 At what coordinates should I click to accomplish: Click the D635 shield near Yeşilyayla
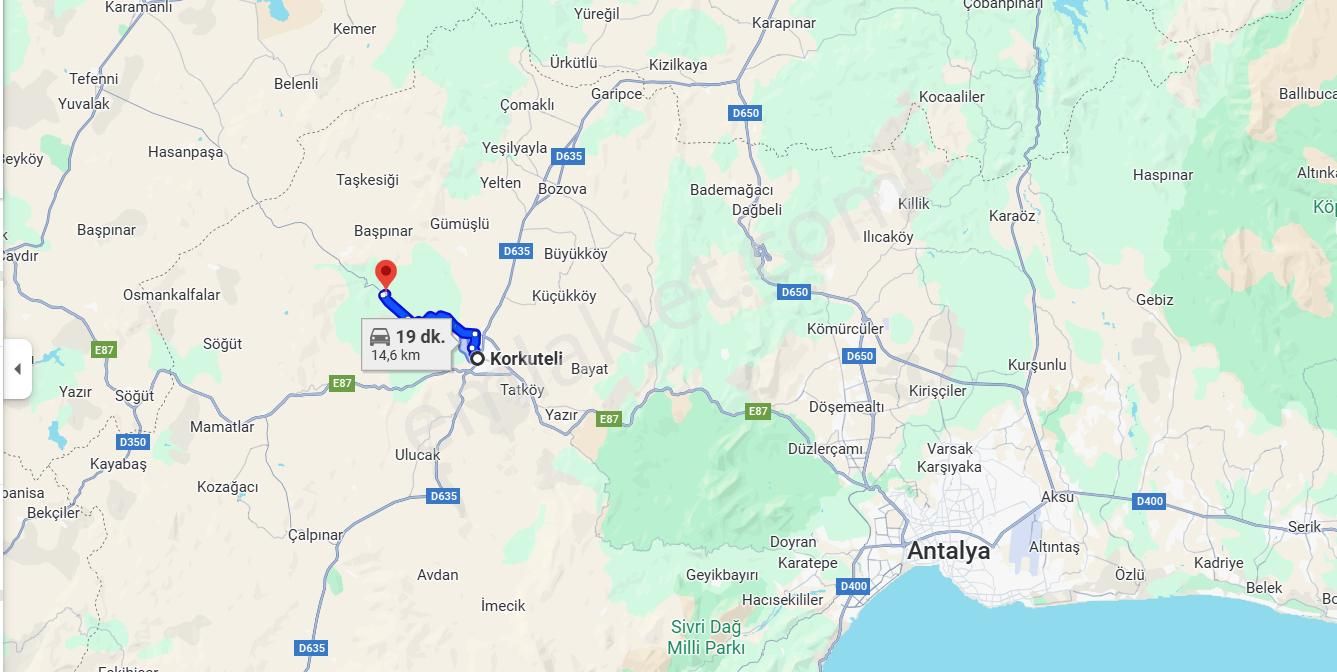[x=568, y=156]
